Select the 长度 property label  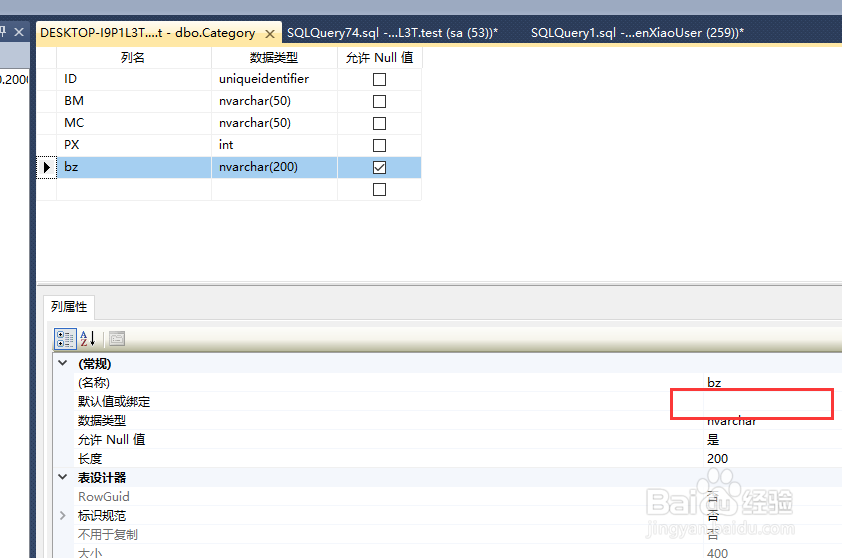pyautogui.click(x=90, y=459)
